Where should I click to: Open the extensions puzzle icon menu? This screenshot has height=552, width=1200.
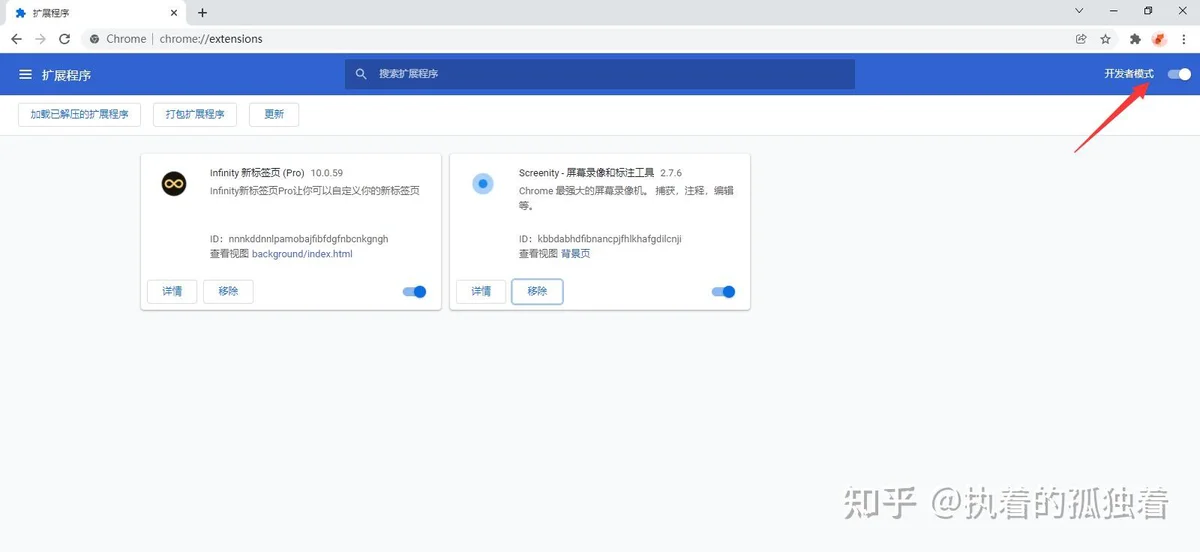pyautogui.click(x=1135, y=39)
